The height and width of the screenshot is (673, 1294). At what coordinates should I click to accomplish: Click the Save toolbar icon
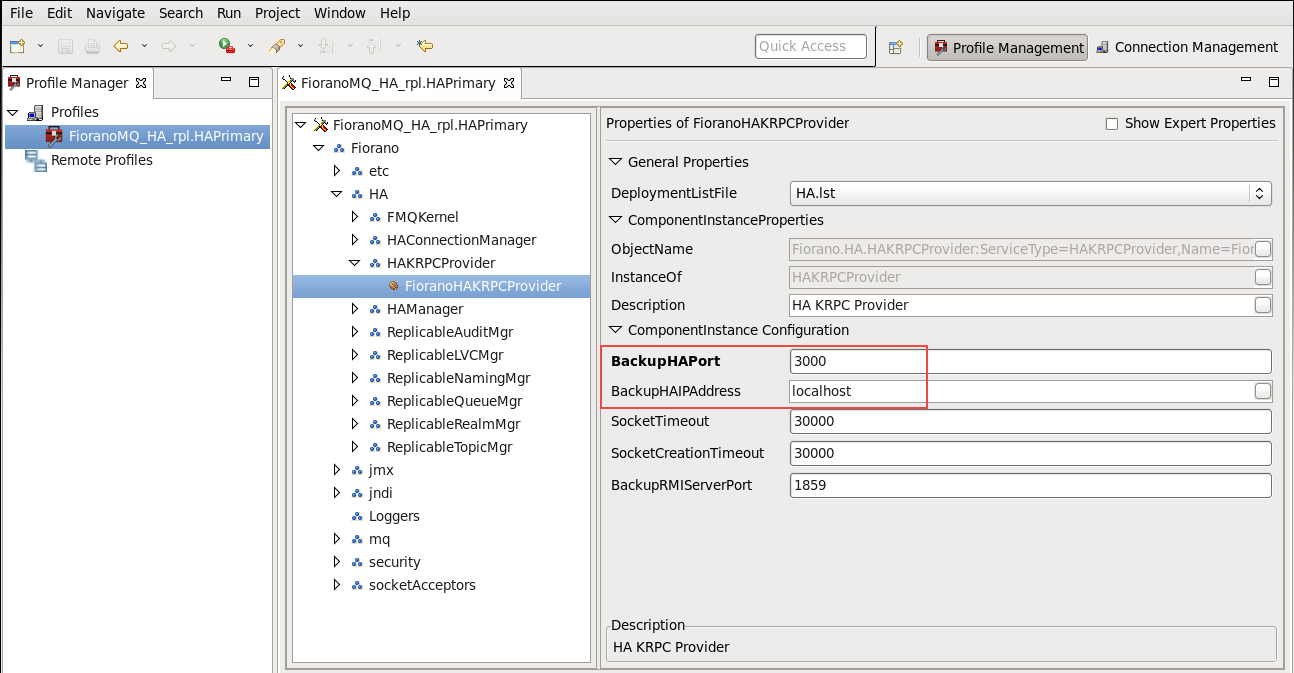point(65,46)
